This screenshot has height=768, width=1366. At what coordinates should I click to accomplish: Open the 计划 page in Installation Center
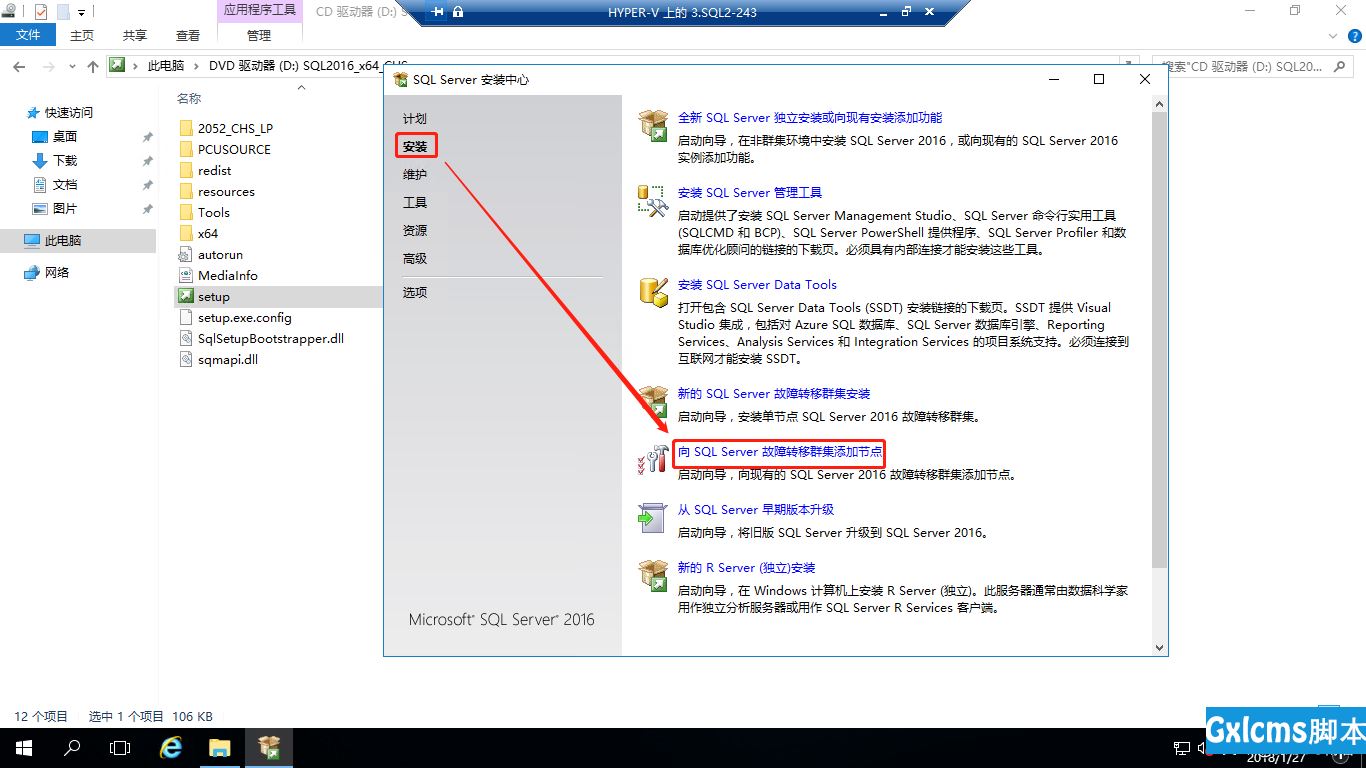click(415, 119)
